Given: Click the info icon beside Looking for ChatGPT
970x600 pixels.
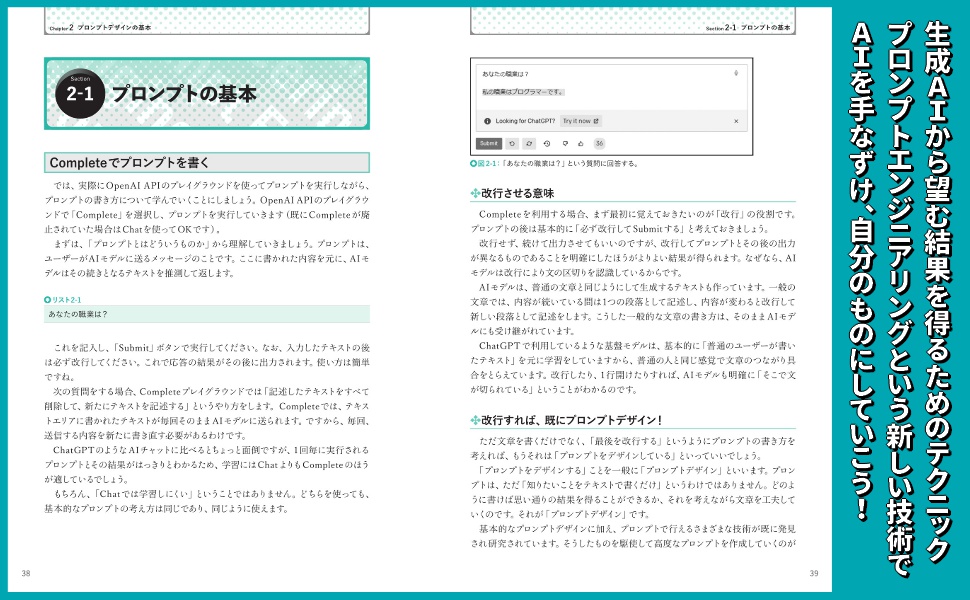Looking at the screenshot, I should [x=487, y=120].
